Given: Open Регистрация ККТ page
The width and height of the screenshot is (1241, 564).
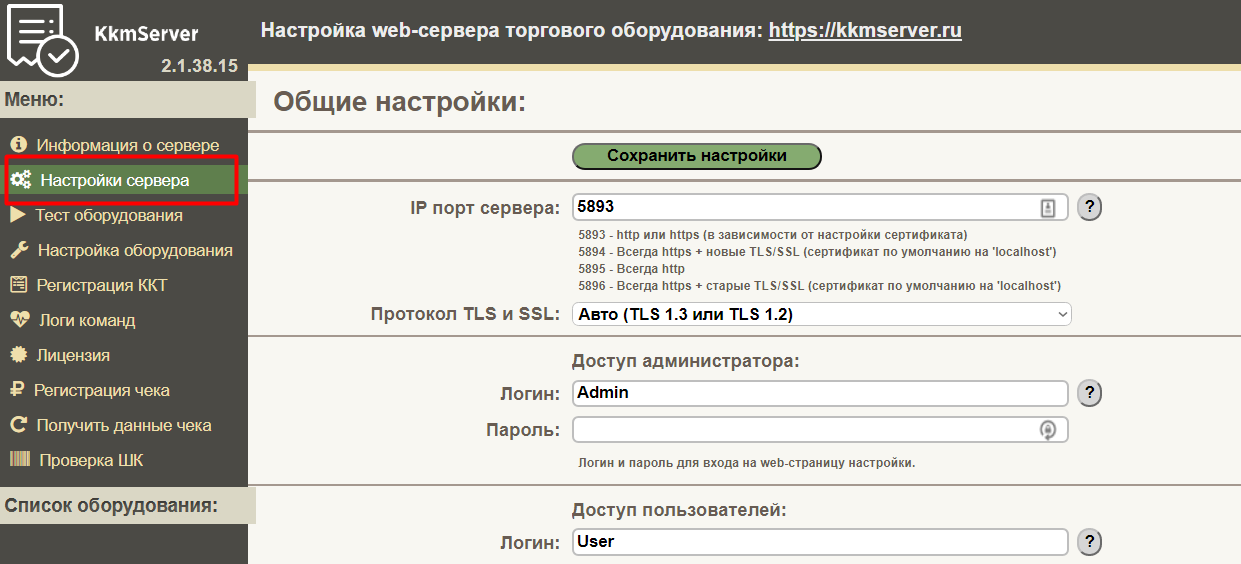Looking at the screenshot, I should (x=102, y=285).
